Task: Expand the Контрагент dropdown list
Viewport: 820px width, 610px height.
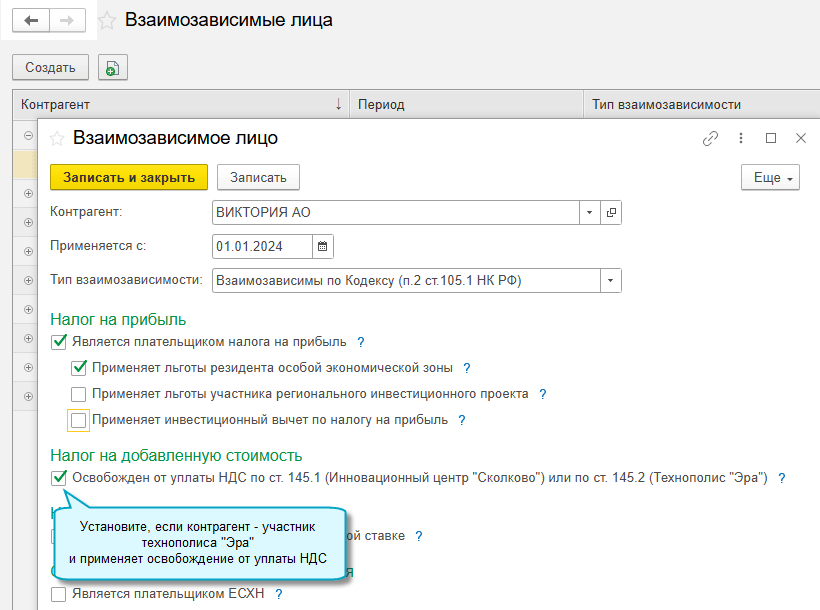Action: (590, 213)
